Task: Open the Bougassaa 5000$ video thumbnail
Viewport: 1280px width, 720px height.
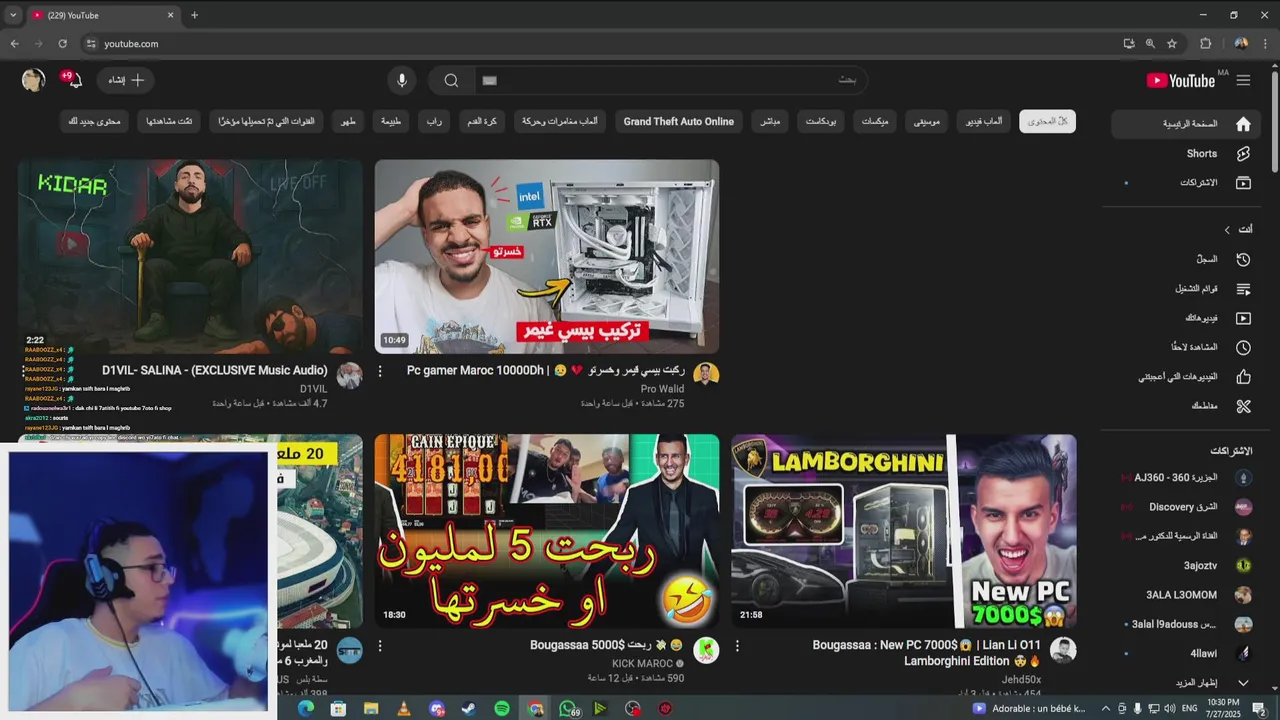Action: click(x=547, y=531)
